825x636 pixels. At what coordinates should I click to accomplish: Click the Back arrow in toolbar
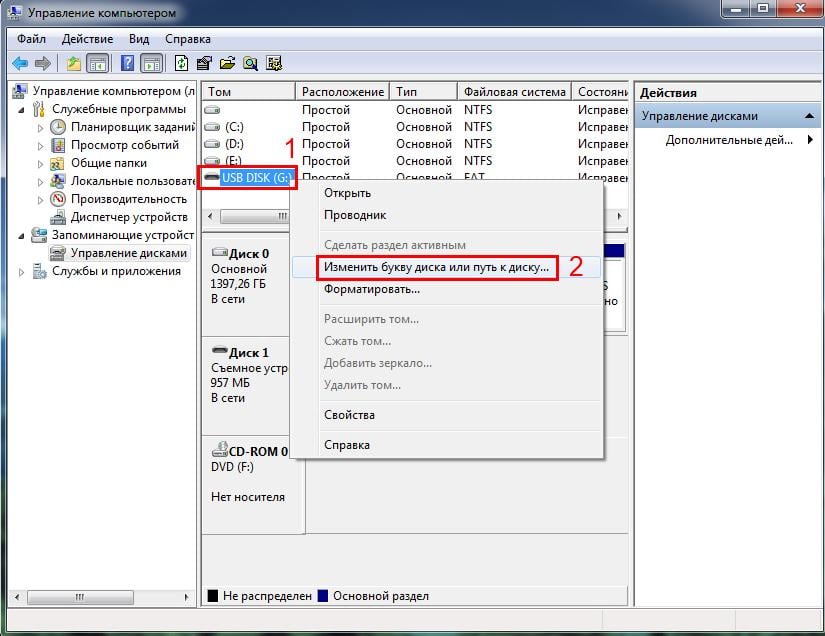19,63
